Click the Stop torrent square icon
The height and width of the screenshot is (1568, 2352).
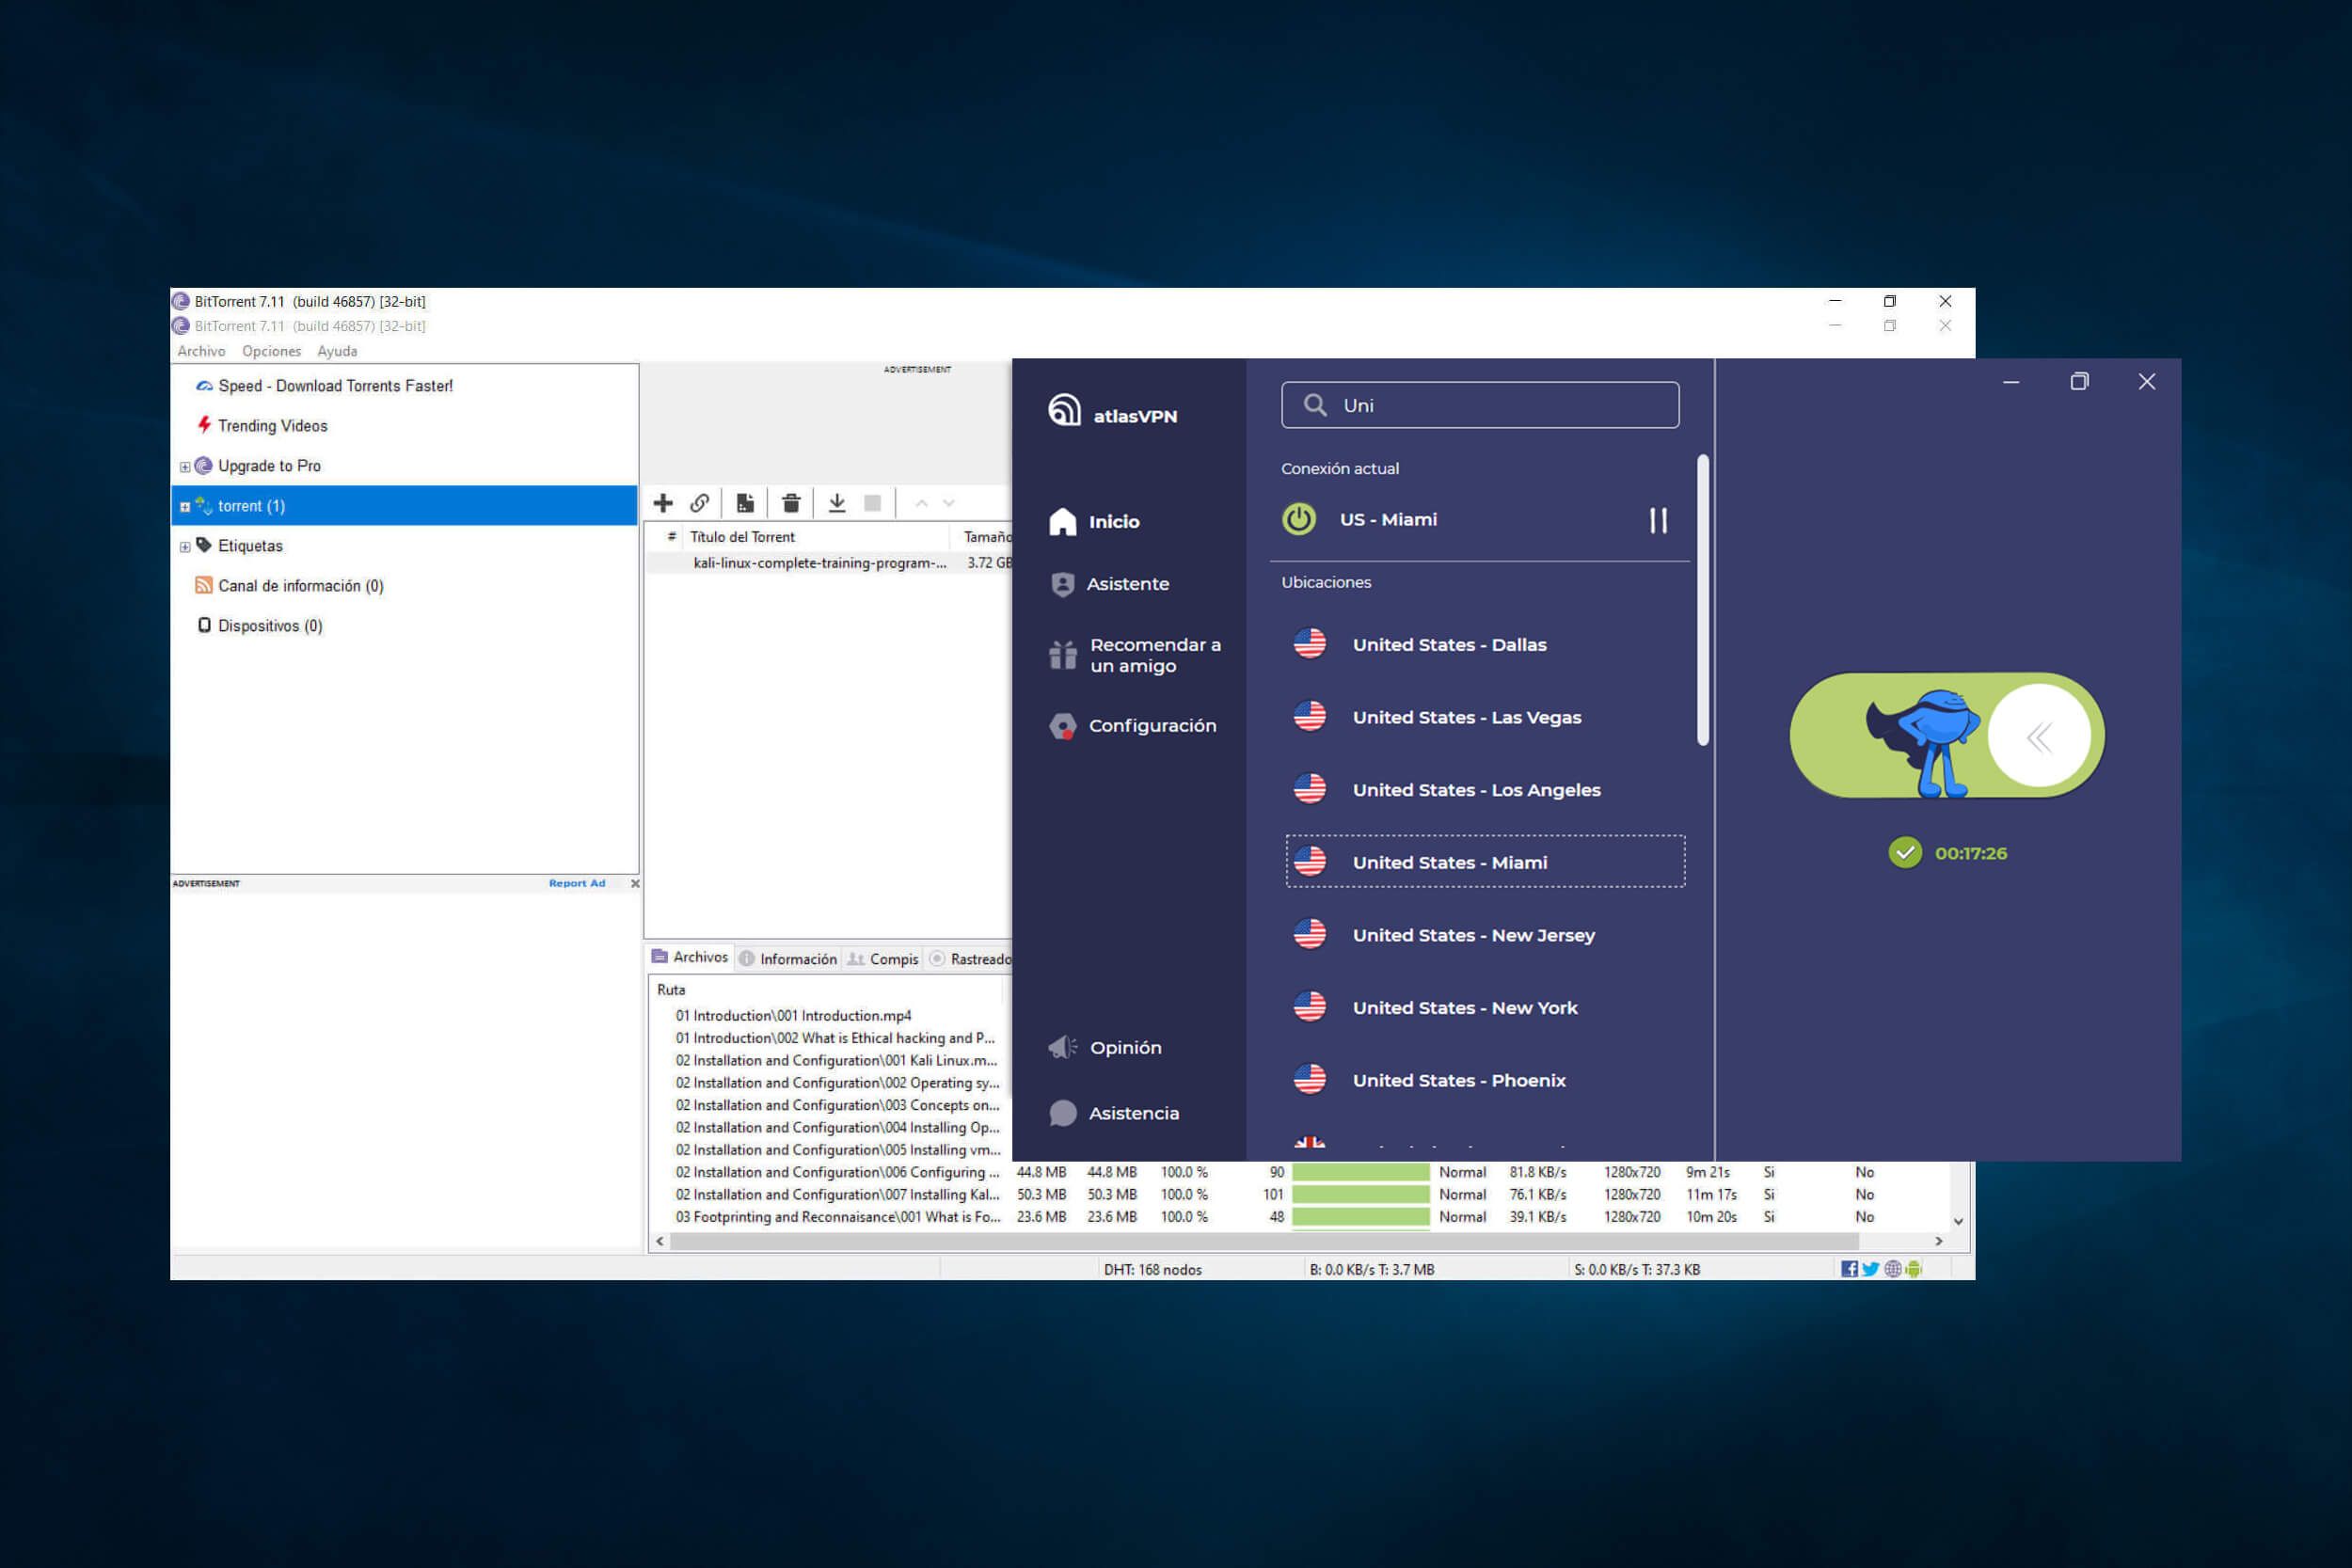point(872,503)
